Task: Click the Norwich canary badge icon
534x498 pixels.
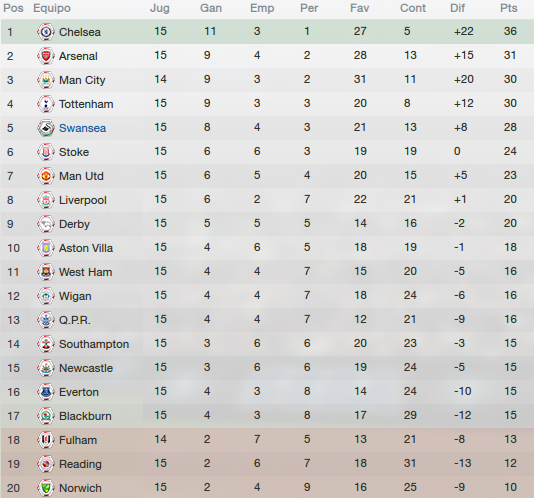Action: [46, 488]
